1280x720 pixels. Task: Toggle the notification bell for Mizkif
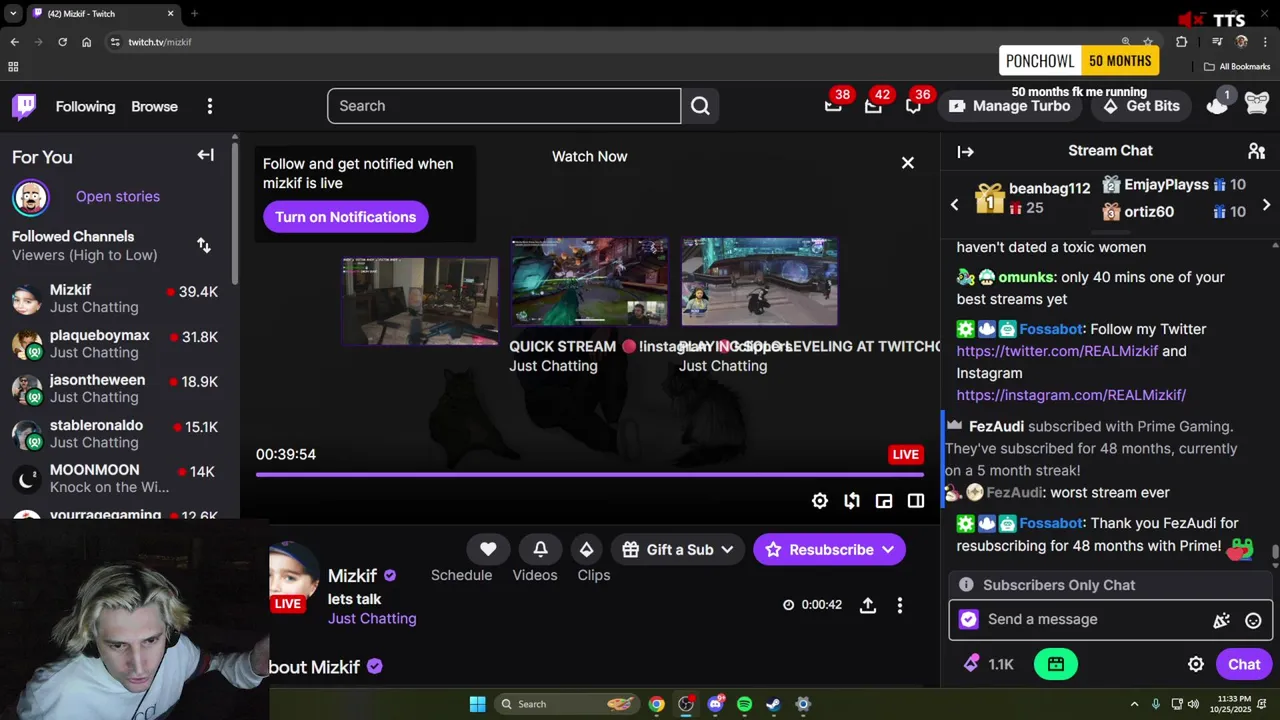pyautogui.click(x=540, y=549)
